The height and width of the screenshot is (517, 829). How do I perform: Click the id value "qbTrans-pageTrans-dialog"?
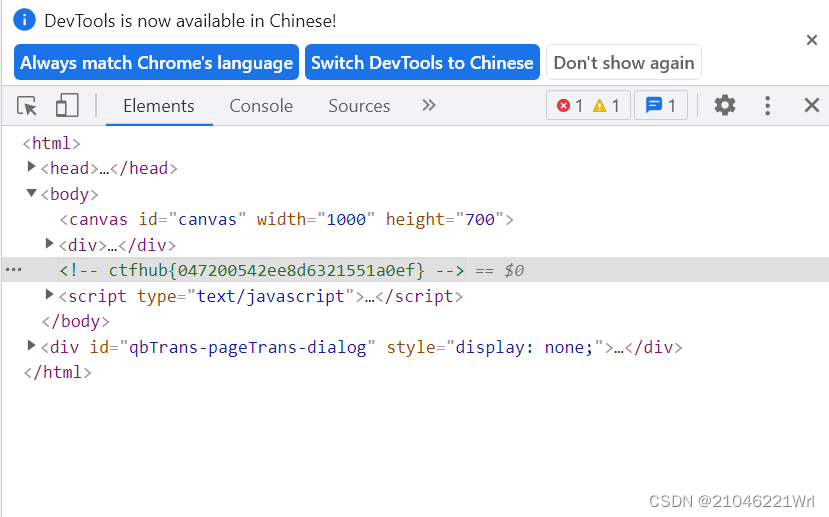click(x=247, y=347)
